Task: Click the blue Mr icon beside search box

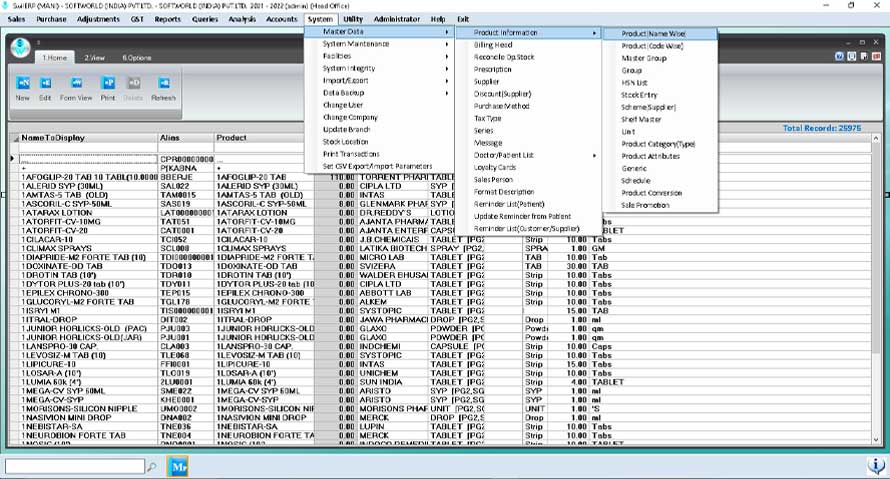Action: pos(178,467)
